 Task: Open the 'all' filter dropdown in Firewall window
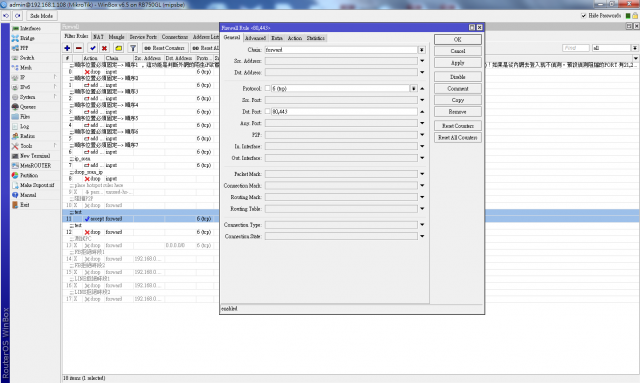635,48
